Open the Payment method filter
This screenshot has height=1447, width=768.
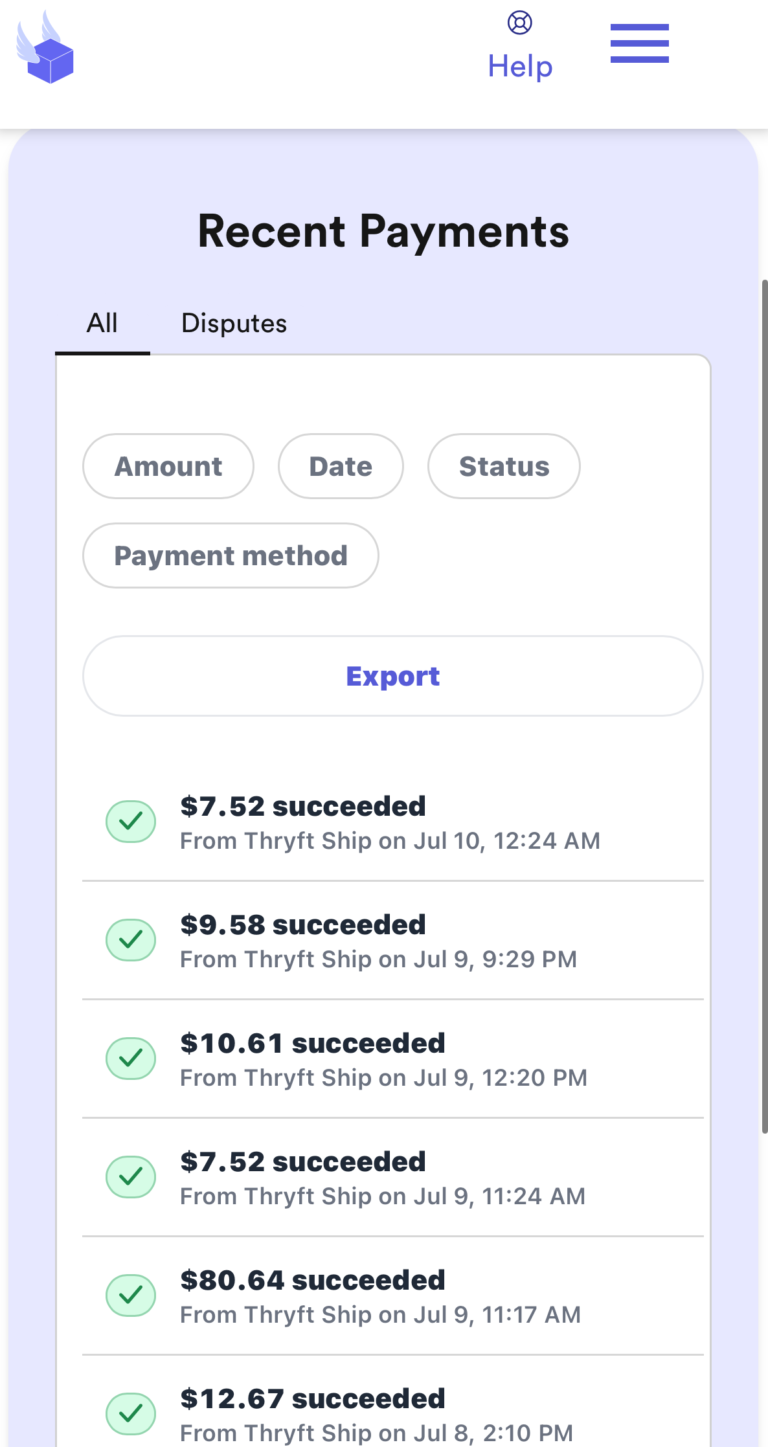click(x=230, y=555)
